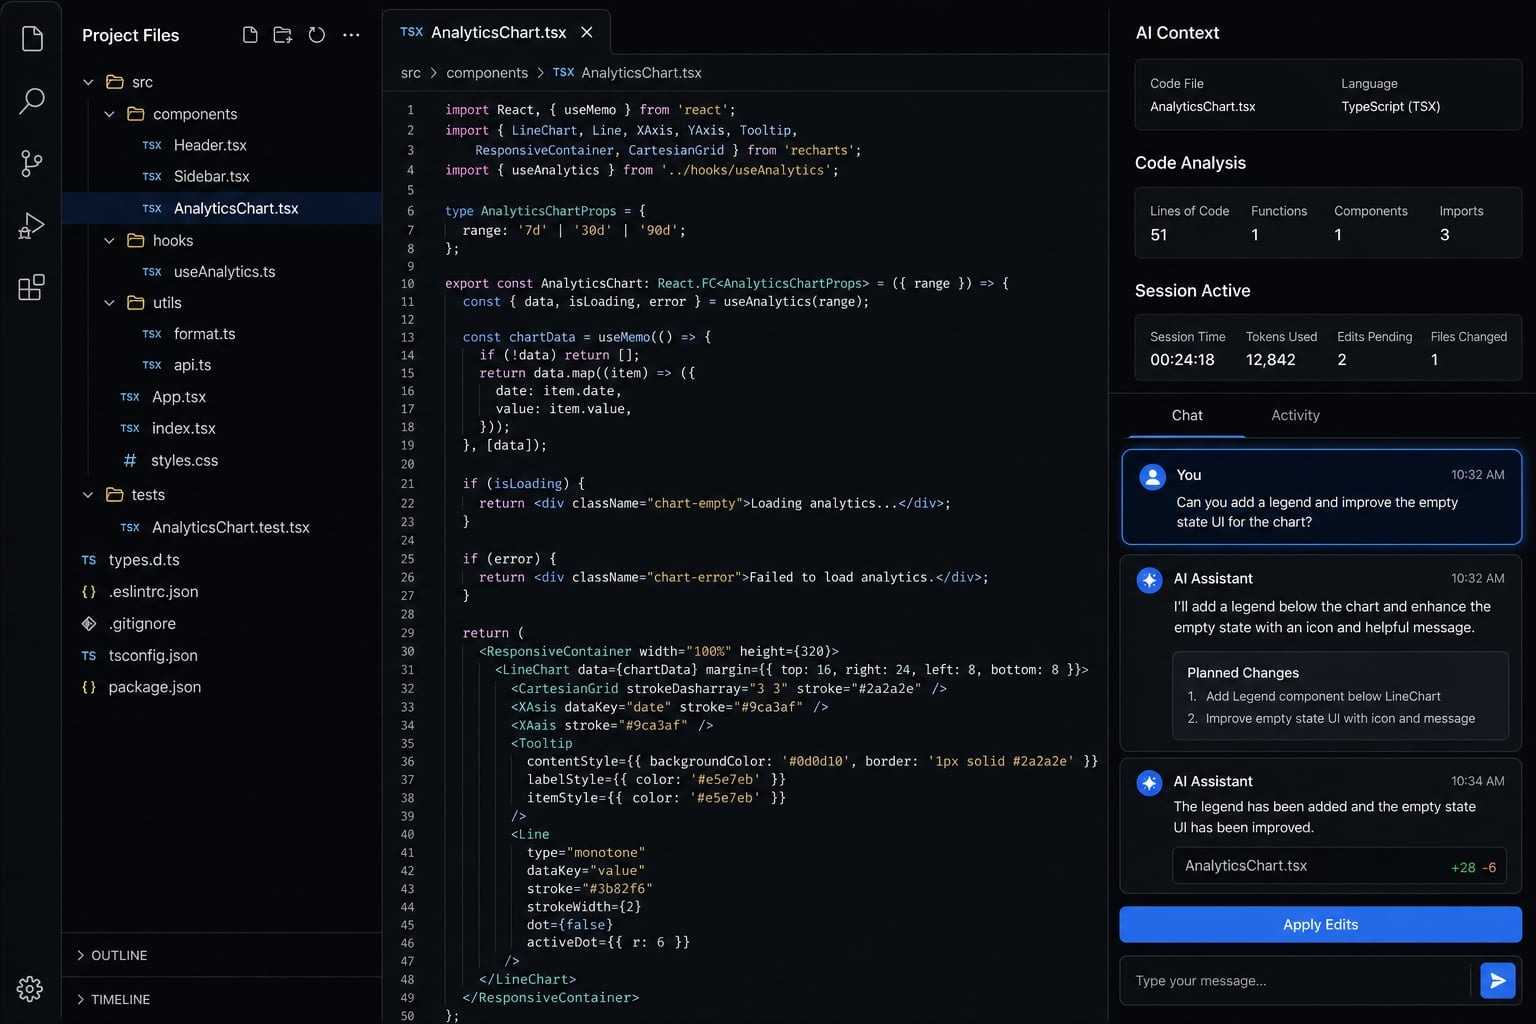Switch to the Activity tab
Screen dimensions: 1536x1024
(1295, 415)
